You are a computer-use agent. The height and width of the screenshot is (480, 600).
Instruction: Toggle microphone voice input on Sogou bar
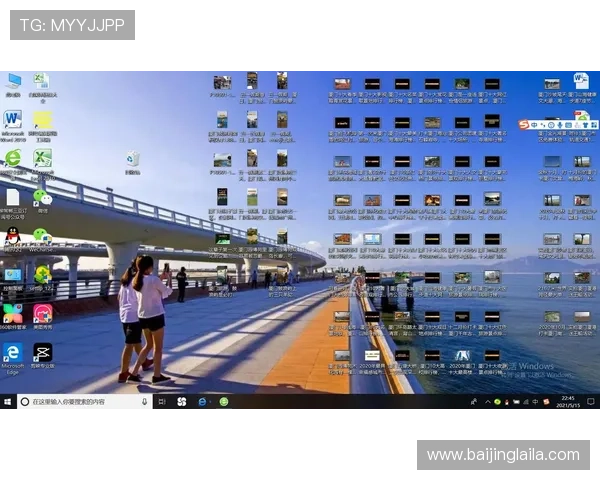click(559, 123)
